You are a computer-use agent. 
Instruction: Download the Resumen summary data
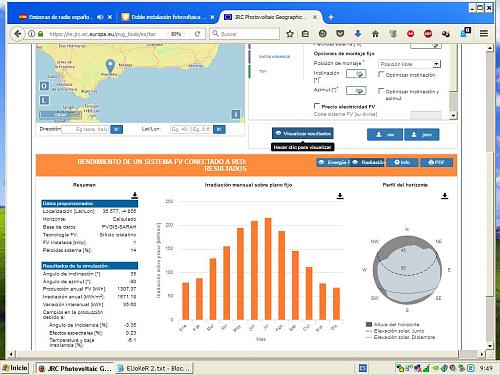tap(135, 195)
